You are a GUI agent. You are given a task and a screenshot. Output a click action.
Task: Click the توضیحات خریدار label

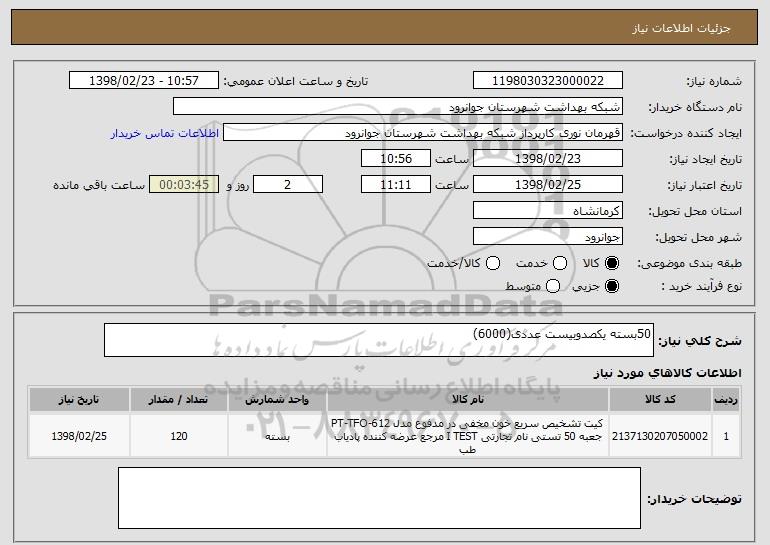click(694, 499)
